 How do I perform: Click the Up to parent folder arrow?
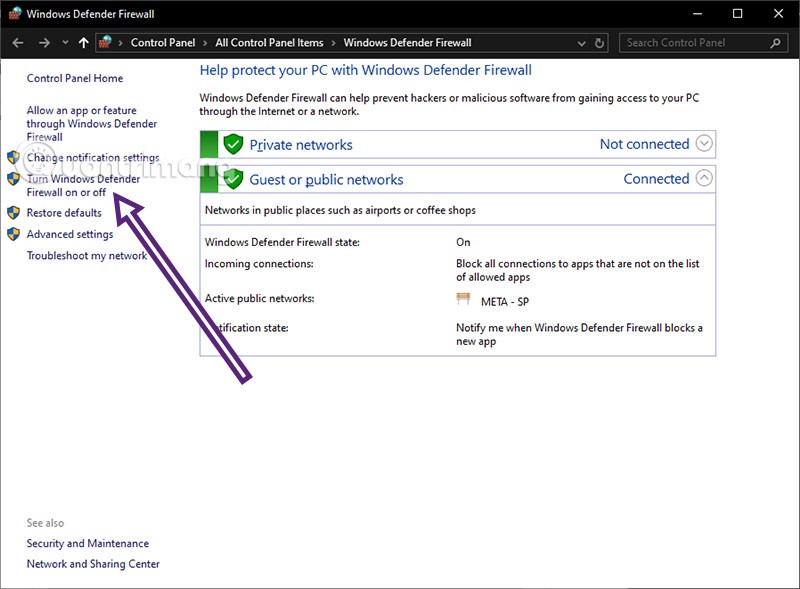tap(83, 43)
